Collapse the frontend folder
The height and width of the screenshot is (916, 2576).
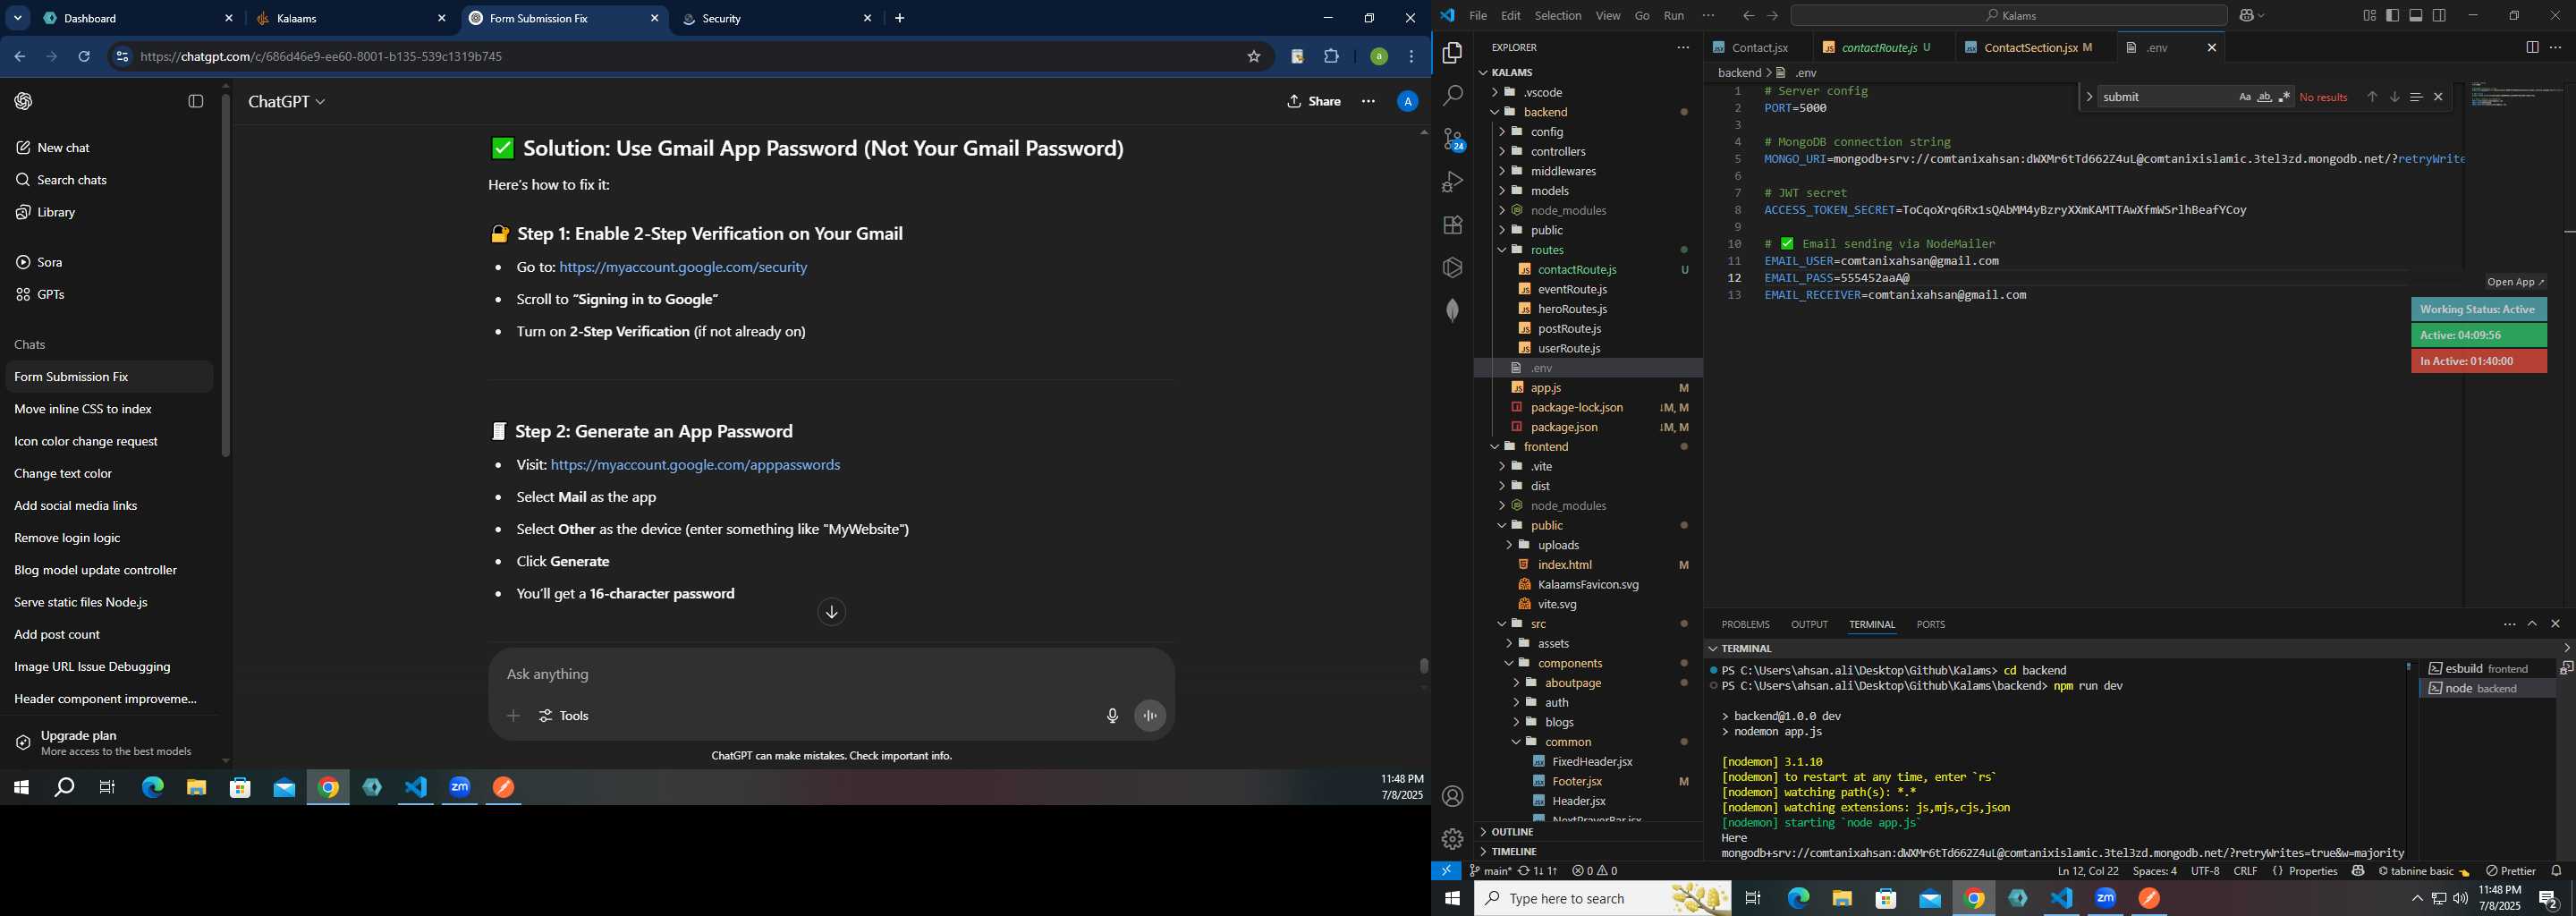click(x=1494, y=447)
